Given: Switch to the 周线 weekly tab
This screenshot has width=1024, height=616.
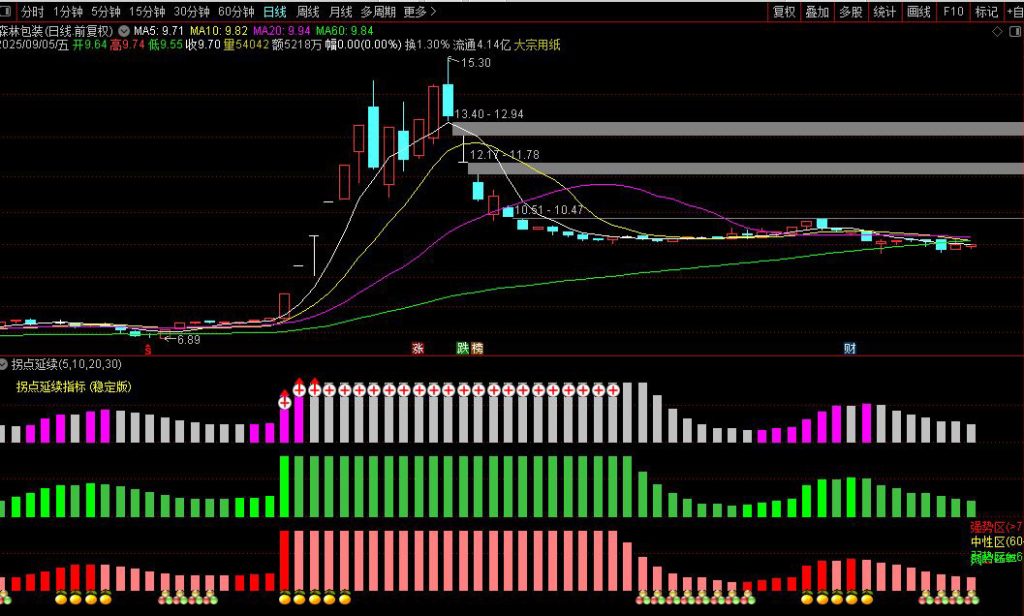Looking at the screenshot, I should pyautogui.click(x=307, y=12).
